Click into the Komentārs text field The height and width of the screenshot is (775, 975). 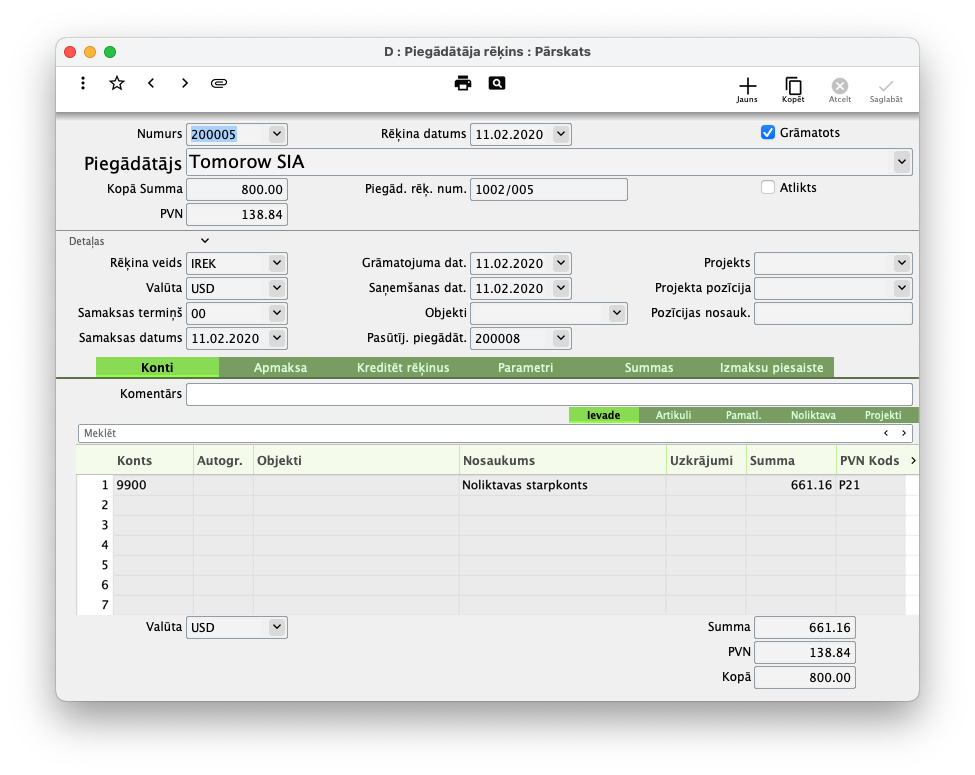549,394
